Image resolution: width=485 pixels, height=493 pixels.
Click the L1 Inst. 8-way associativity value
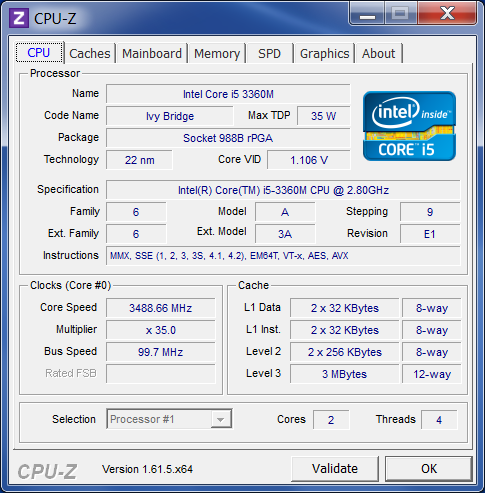(432, 330)
